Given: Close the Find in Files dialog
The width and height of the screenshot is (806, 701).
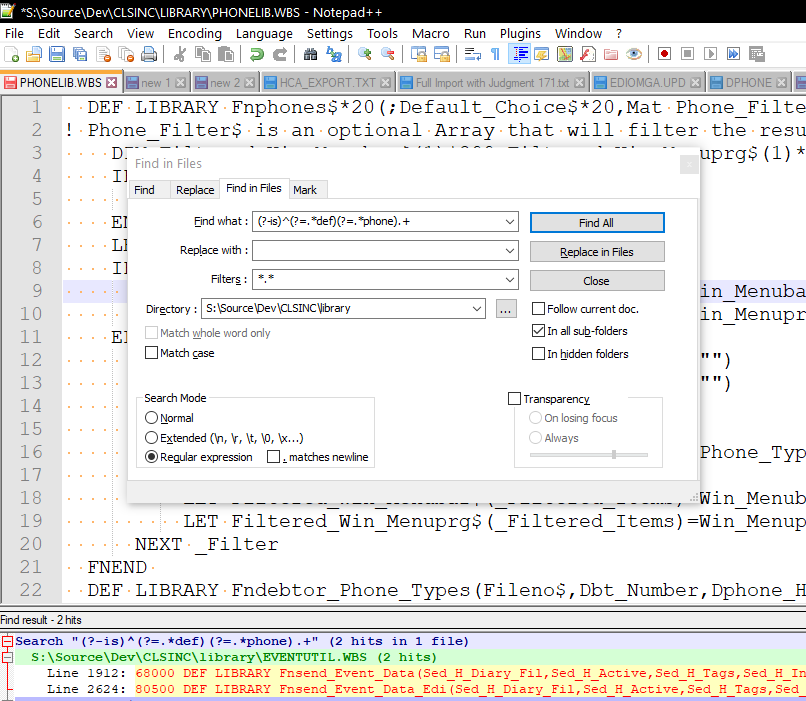Looking at the screenshot, I should click(597, 281).
